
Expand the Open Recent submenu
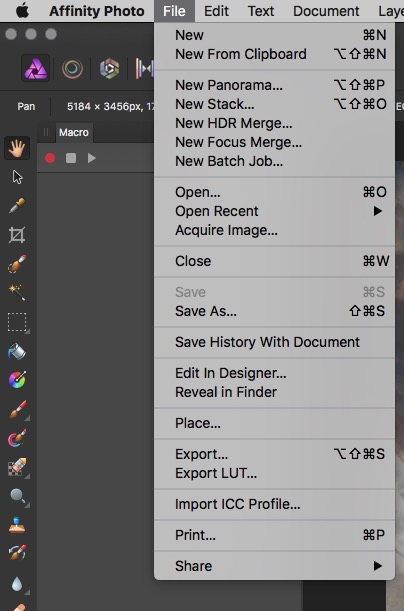pyautogui.click(x=274, y=211)
